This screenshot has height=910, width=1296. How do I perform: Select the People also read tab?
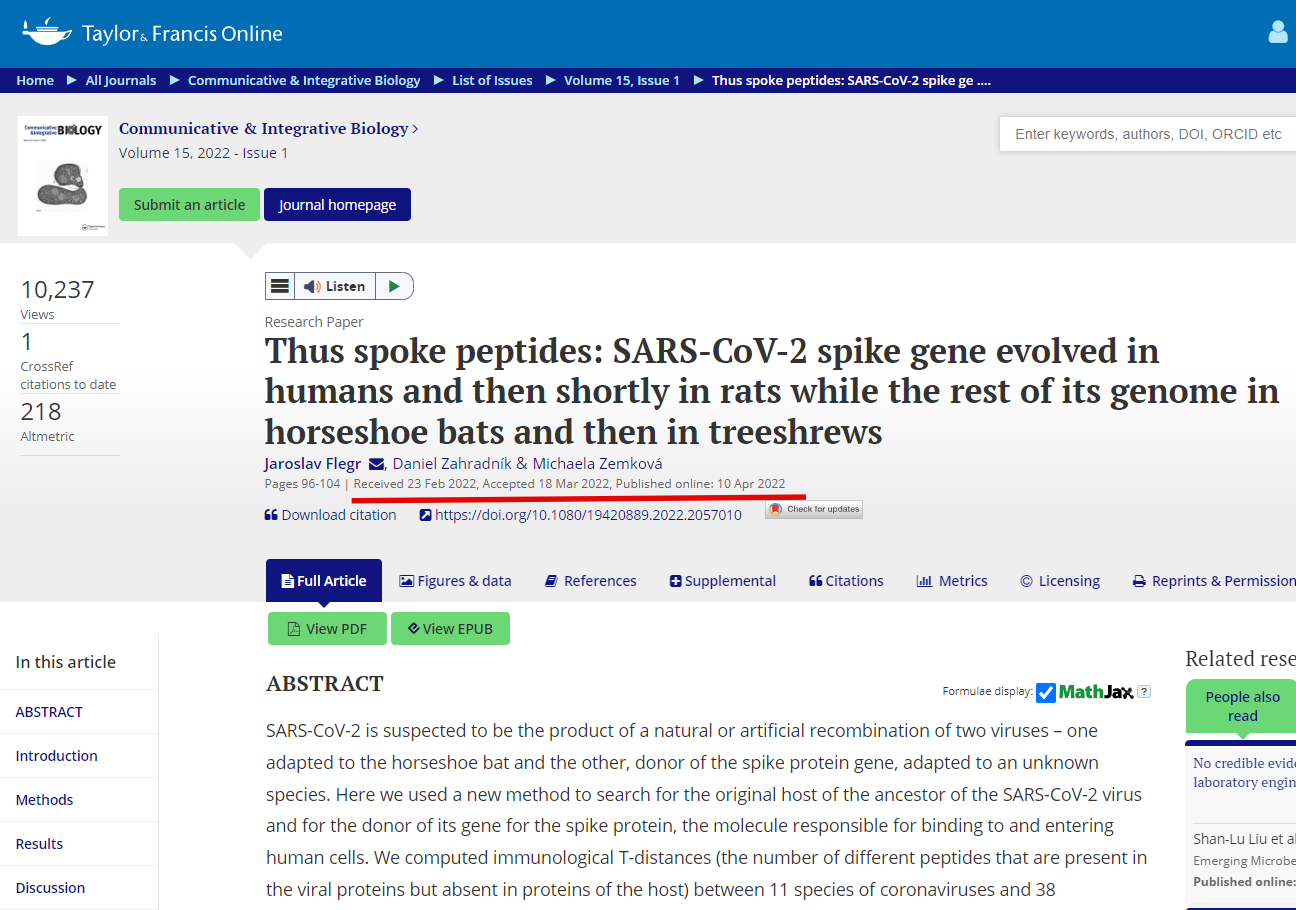tap(1242, 706)
